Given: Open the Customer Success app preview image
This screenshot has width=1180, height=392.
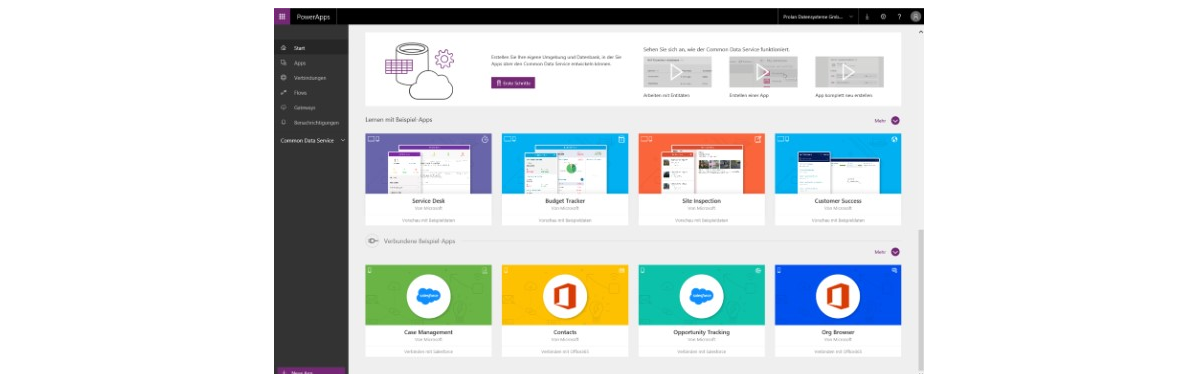Looking at the screenshot, I should (838, 164).
